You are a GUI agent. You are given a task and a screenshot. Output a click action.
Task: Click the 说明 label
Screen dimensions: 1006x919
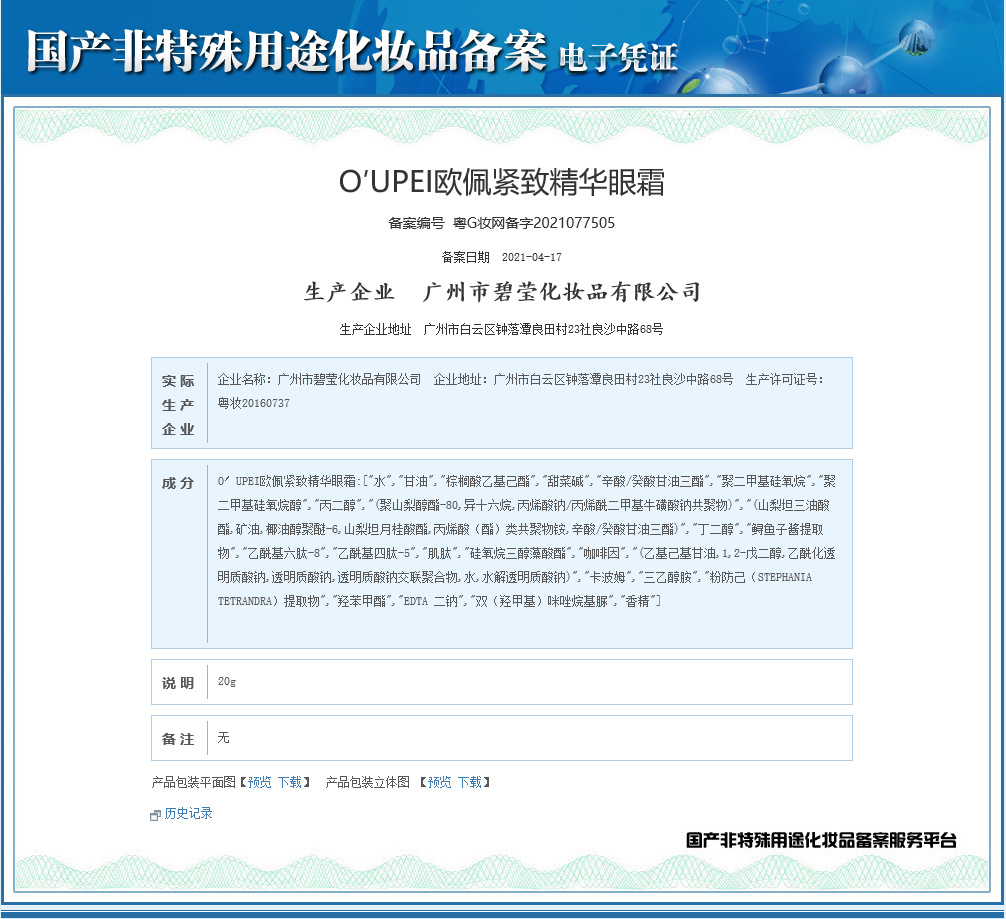pos(178,683)
